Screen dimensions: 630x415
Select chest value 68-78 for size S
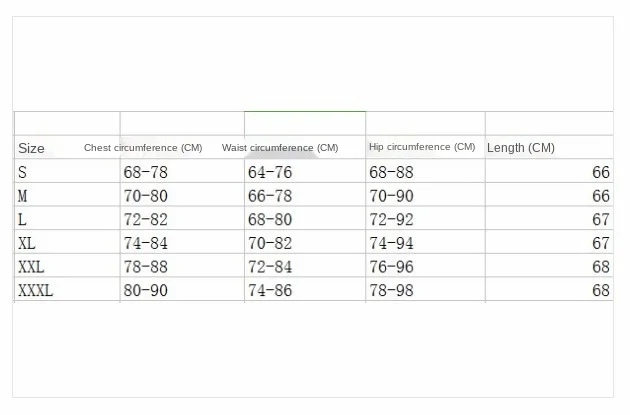coord(146,172)
